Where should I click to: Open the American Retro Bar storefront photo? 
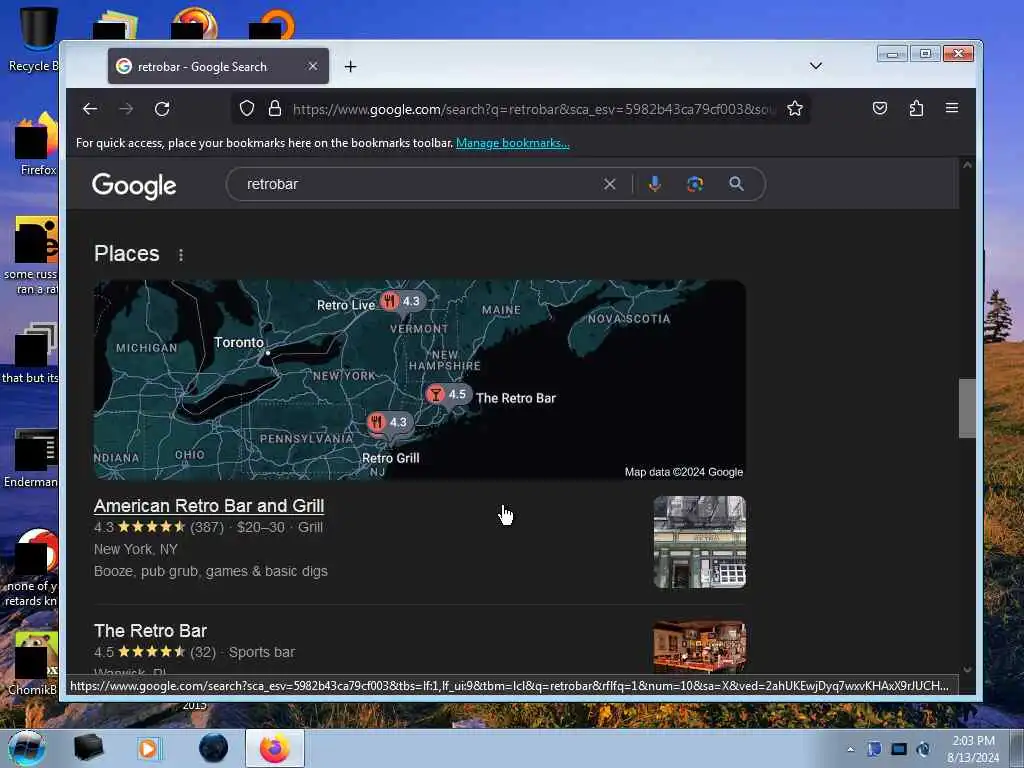click(699, 542)
